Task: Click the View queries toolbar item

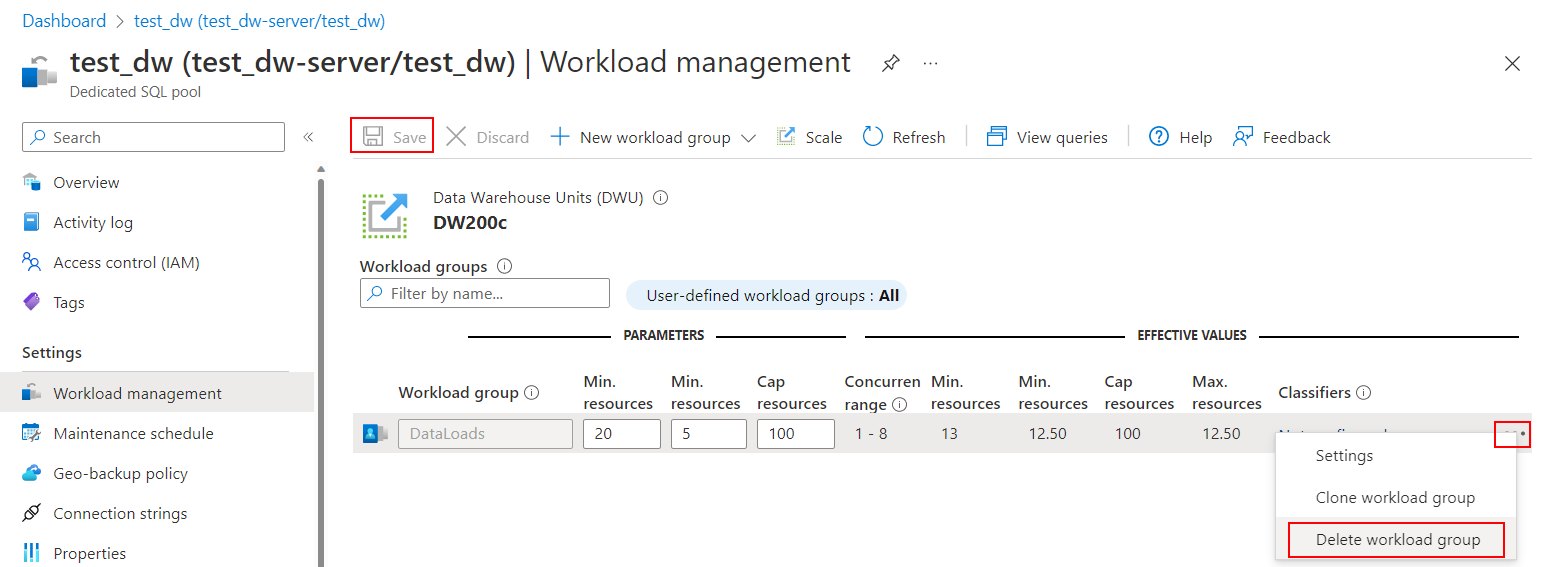Action: [x=1047, y=137]
